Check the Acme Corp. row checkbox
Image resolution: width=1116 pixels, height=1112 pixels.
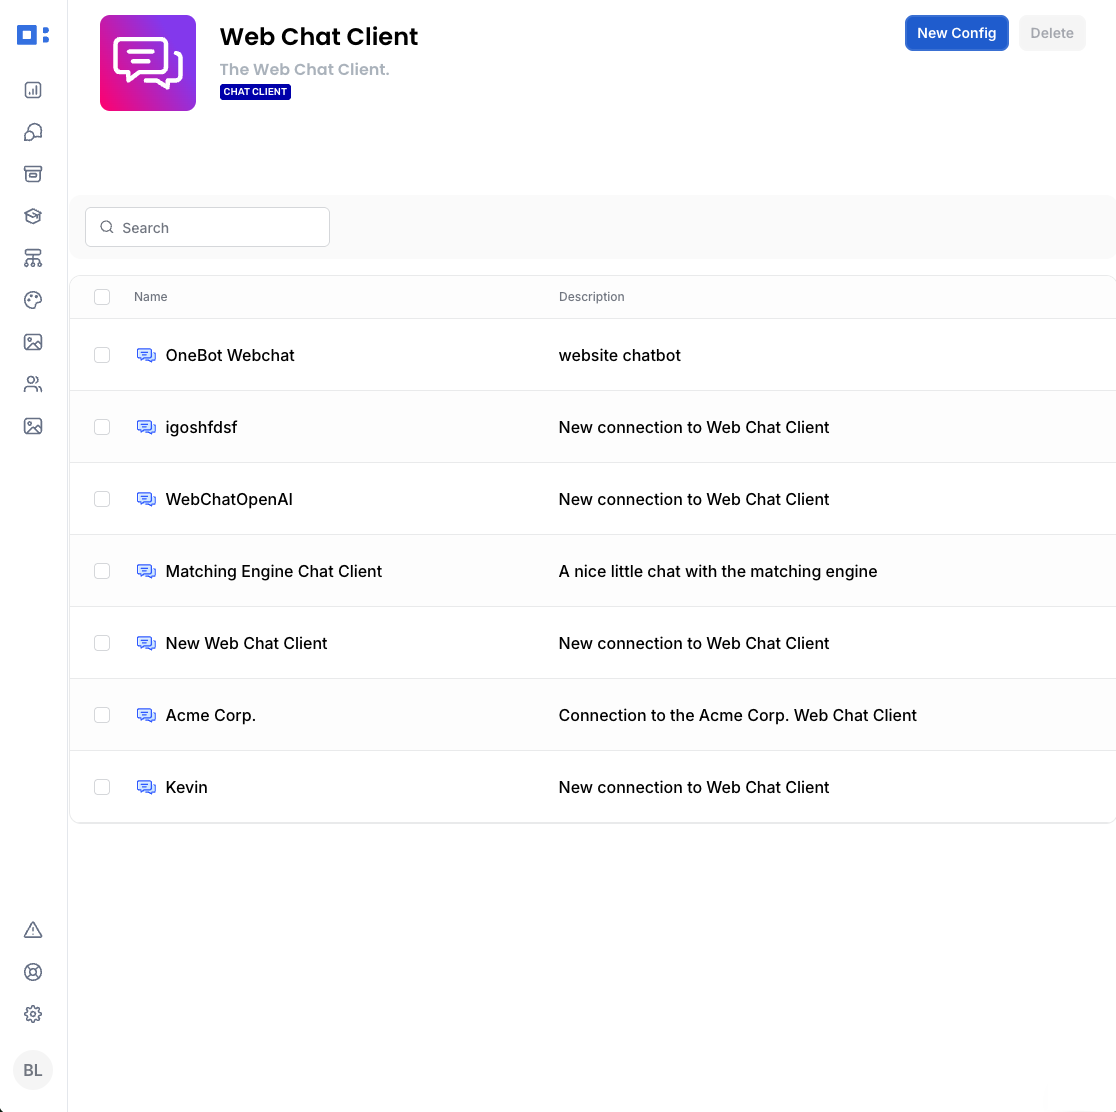coord(102,714)
